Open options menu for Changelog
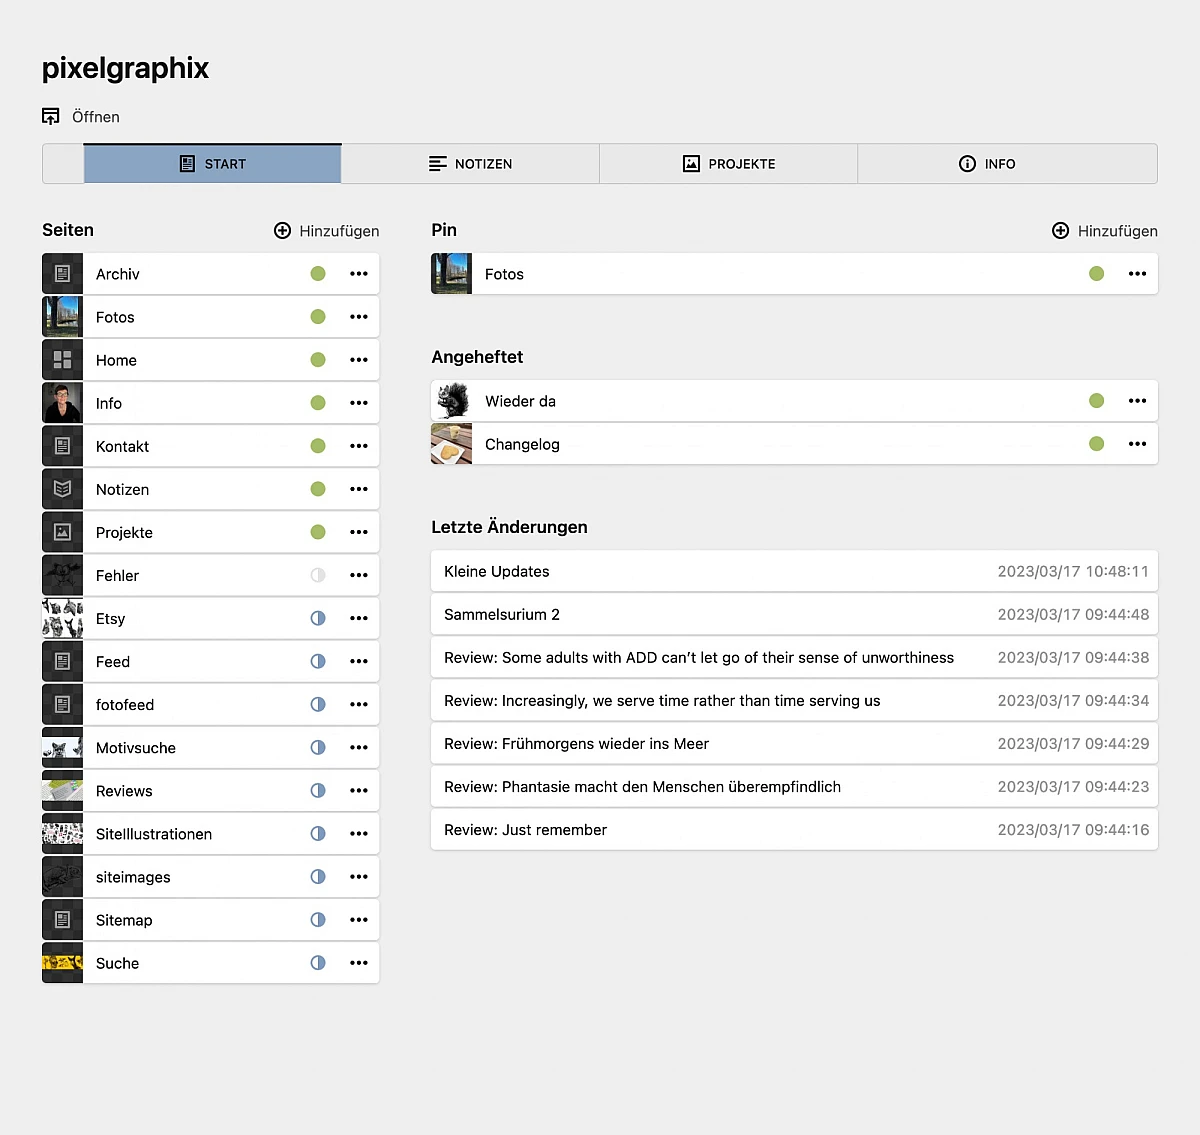Image resolution: width=1200 pixels, height=1135 pixels. point(1137,444)
